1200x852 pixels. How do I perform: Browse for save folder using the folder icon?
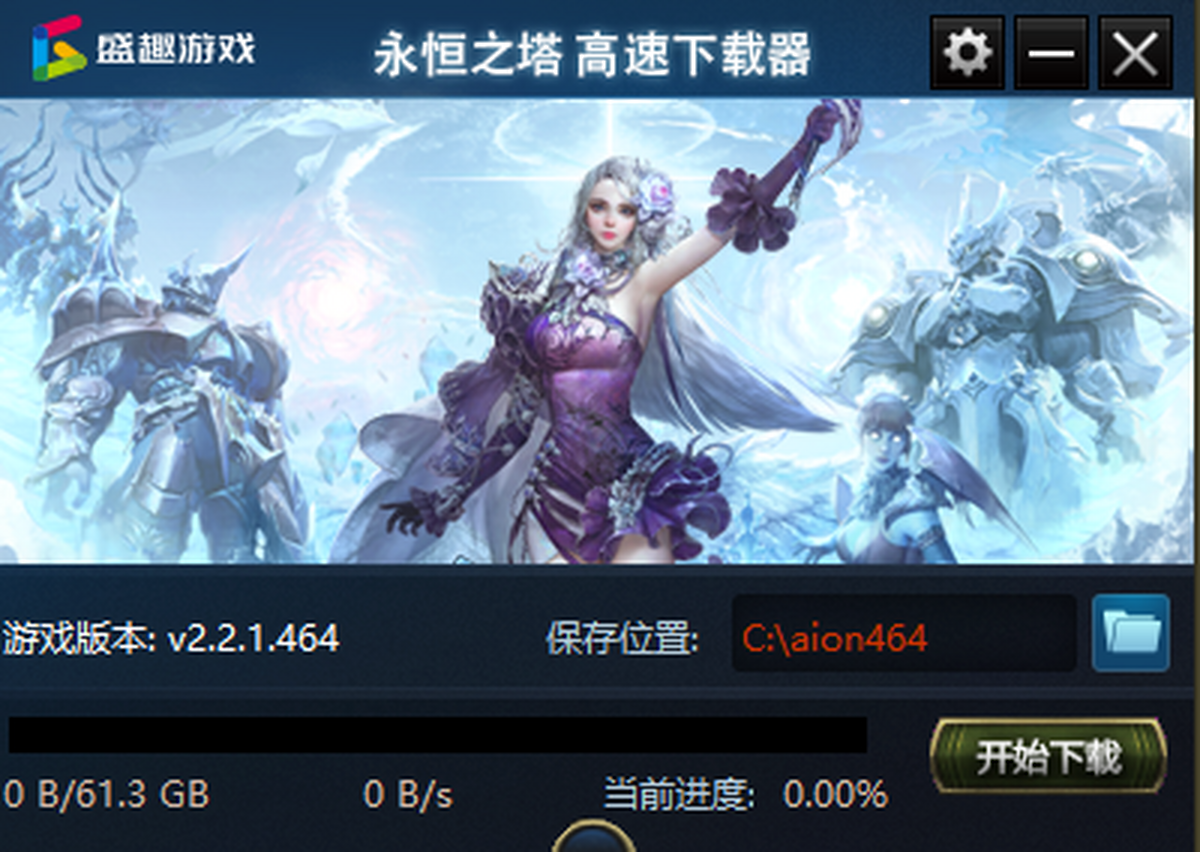(1131, 632)
